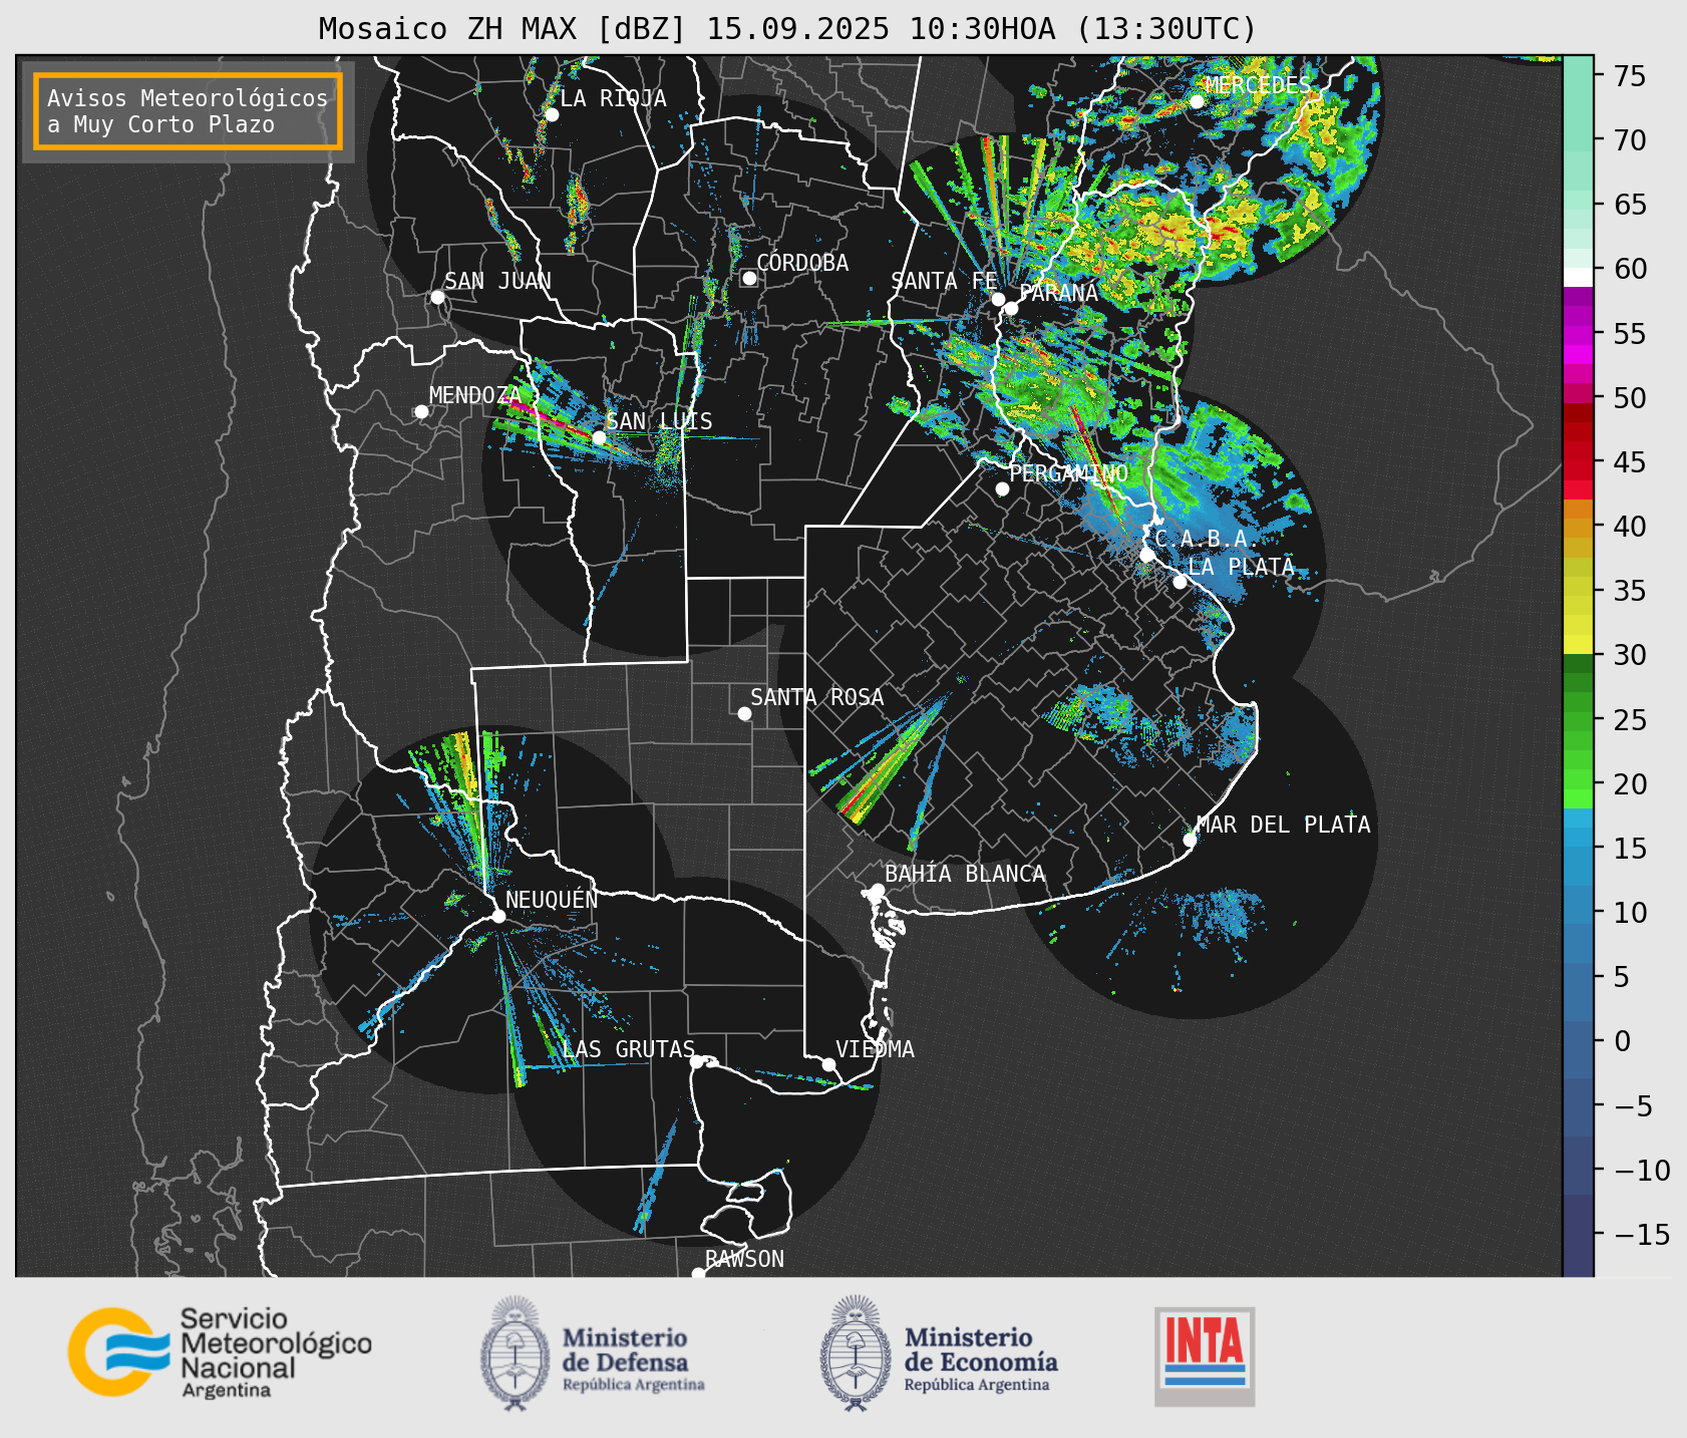
Task: Click the BAHÍA BLANCA label text
Action: point(965,874)
